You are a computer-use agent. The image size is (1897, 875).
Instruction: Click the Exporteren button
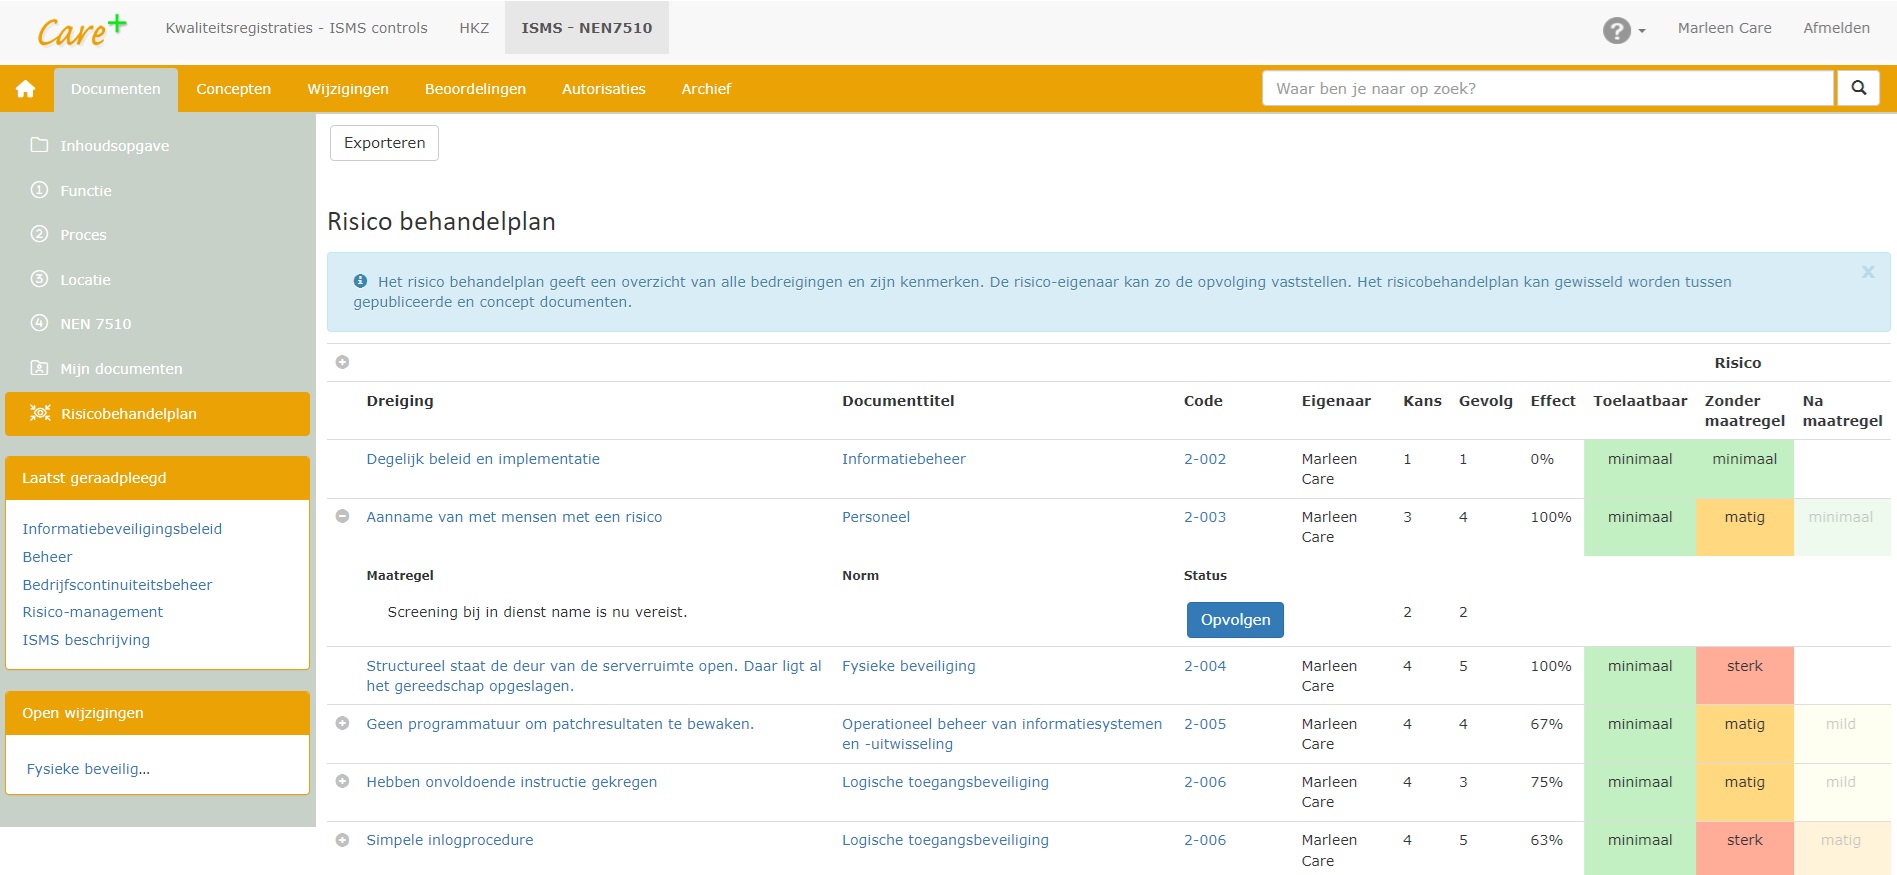click(385, 143)
